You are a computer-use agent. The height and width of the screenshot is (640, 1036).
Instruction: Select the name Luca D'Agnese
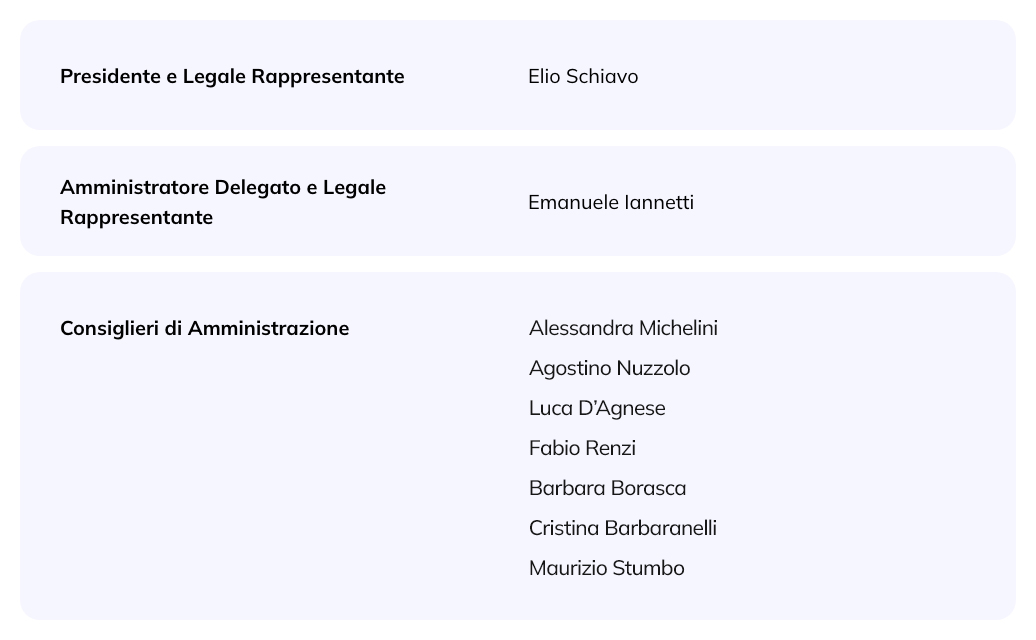597,409
